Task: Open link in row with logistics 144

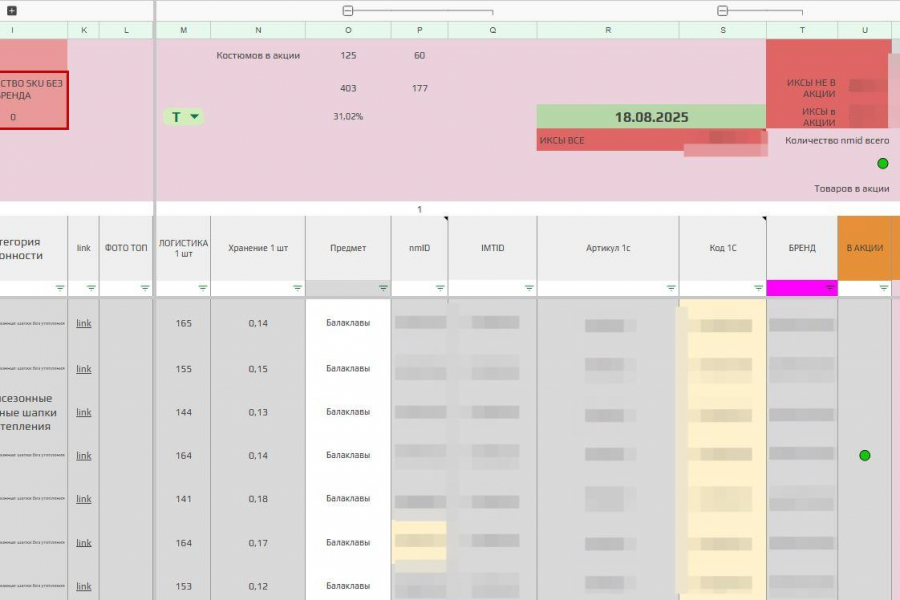Action: tap(84, 412)
